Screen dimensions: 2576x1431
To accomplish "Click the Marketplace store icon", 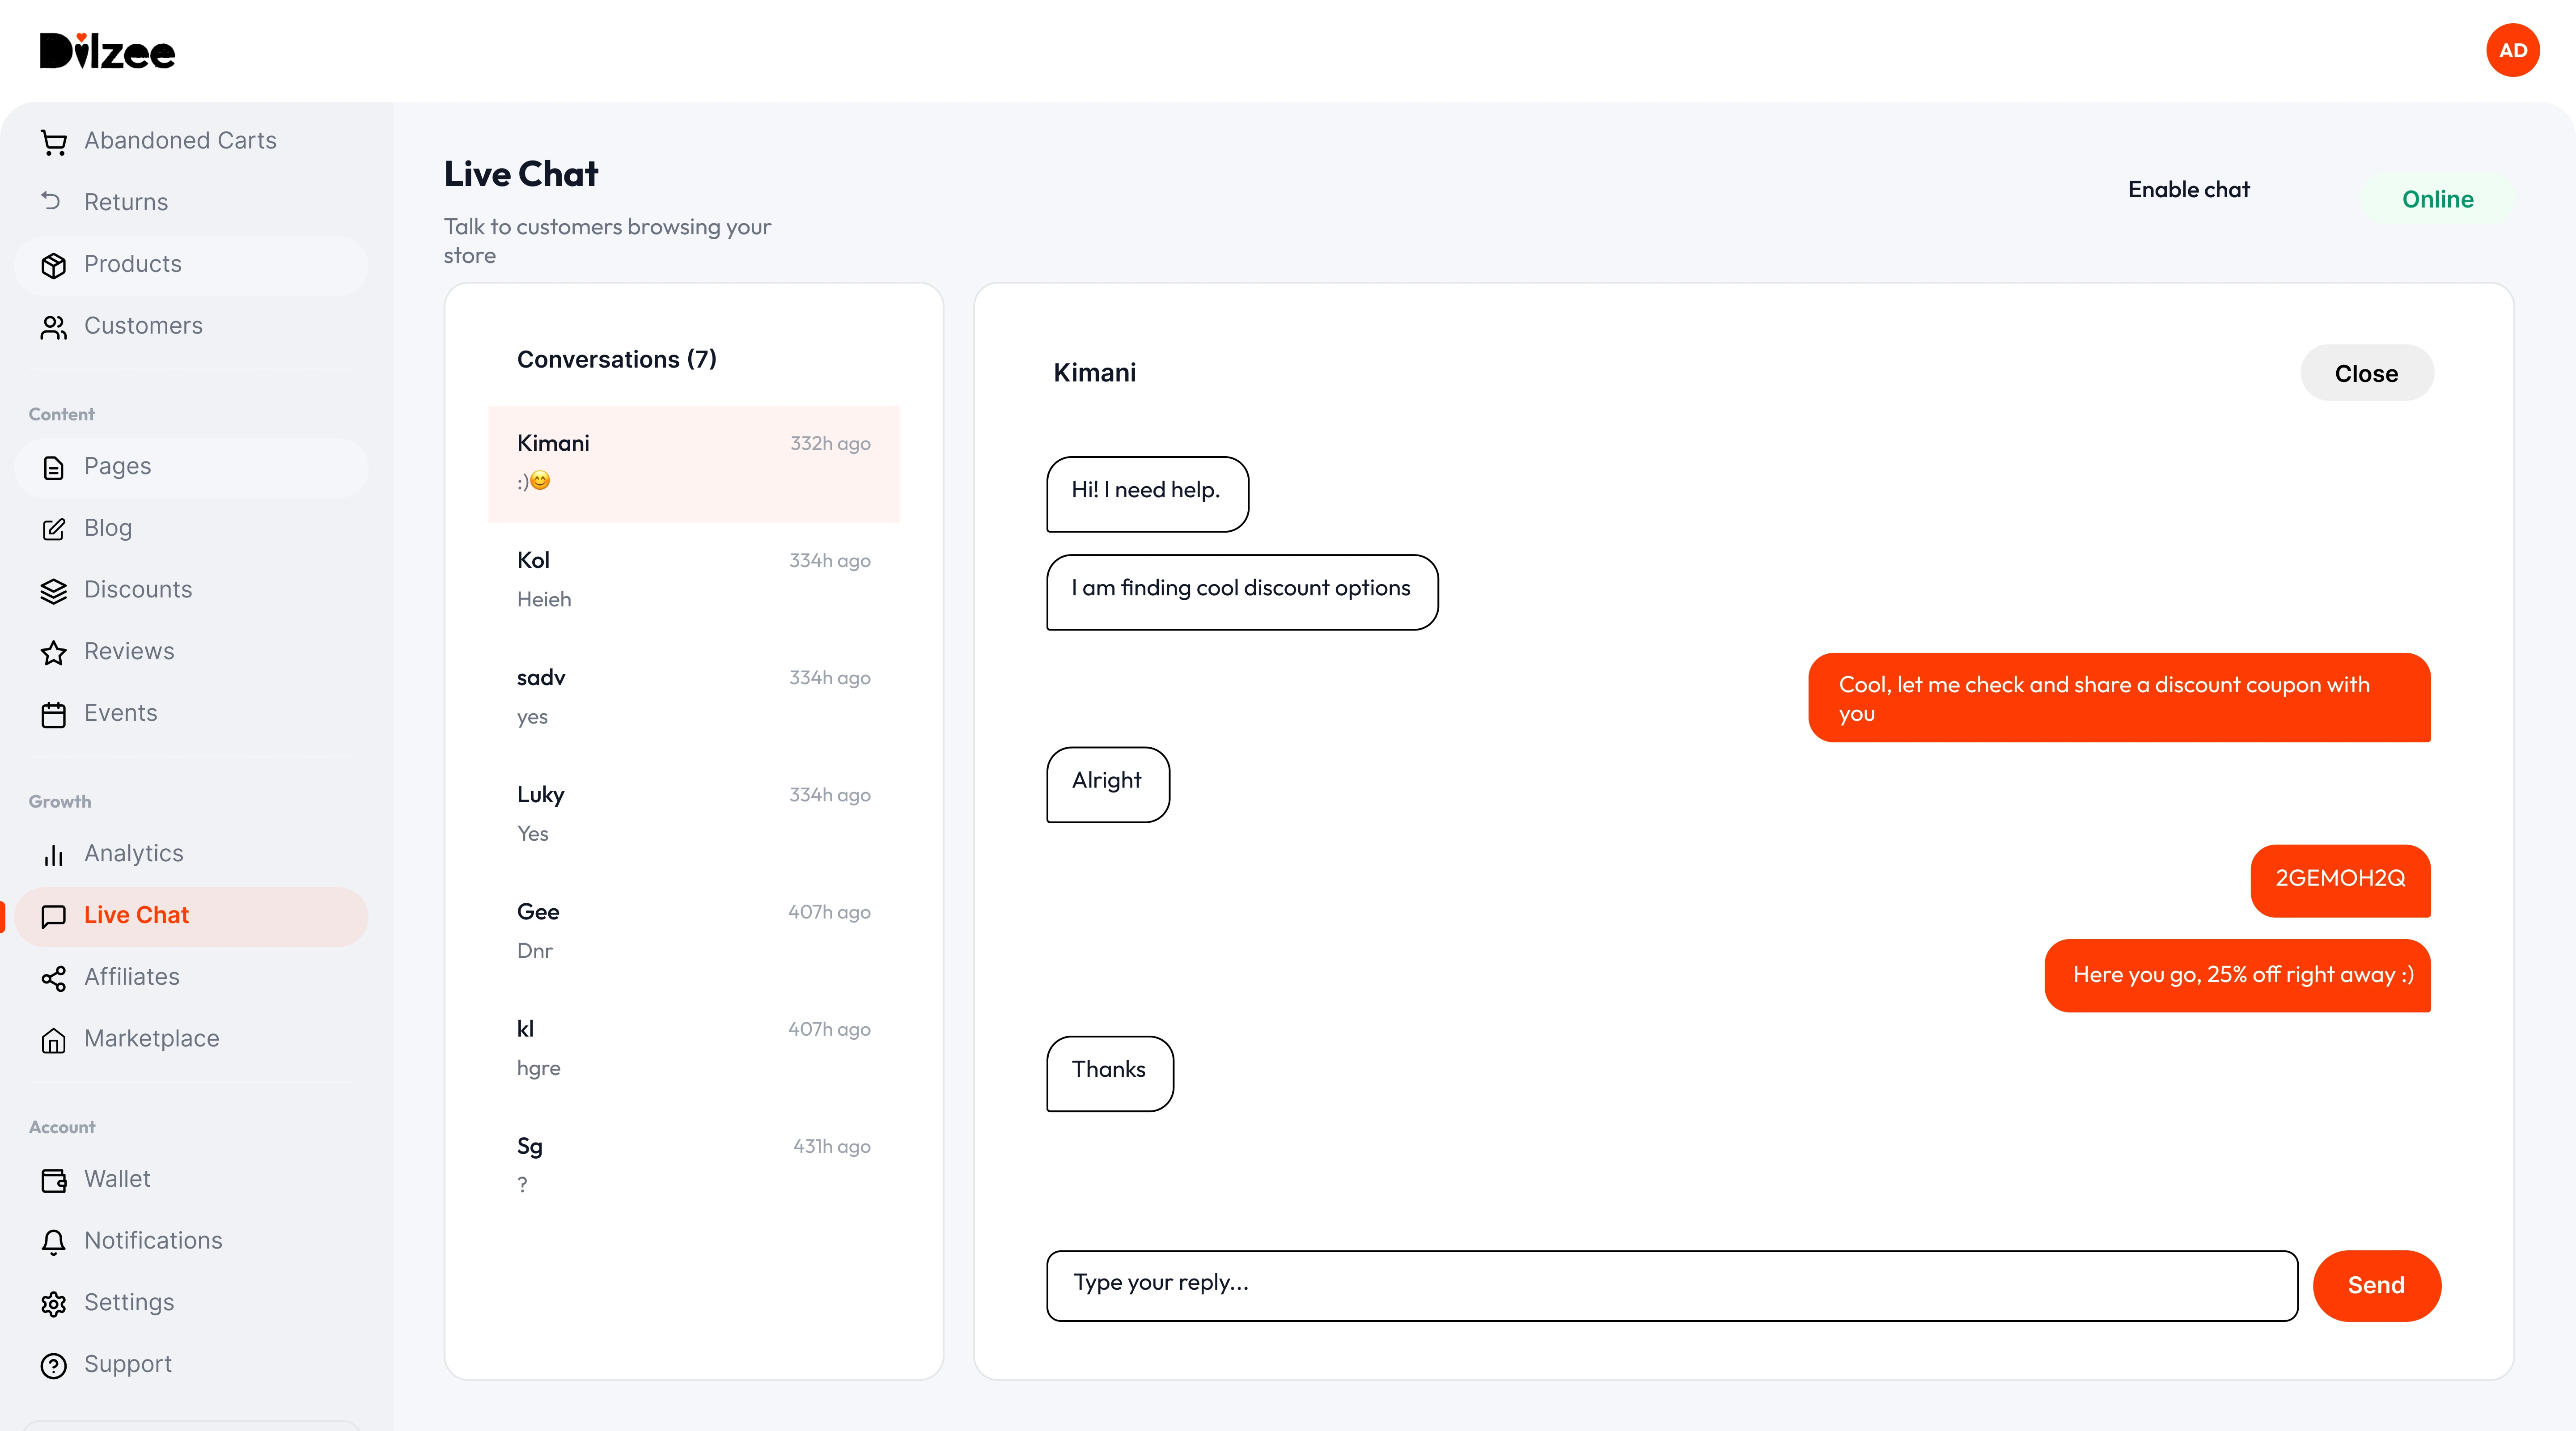I will pyautogui.click(x=54, y=1040).
